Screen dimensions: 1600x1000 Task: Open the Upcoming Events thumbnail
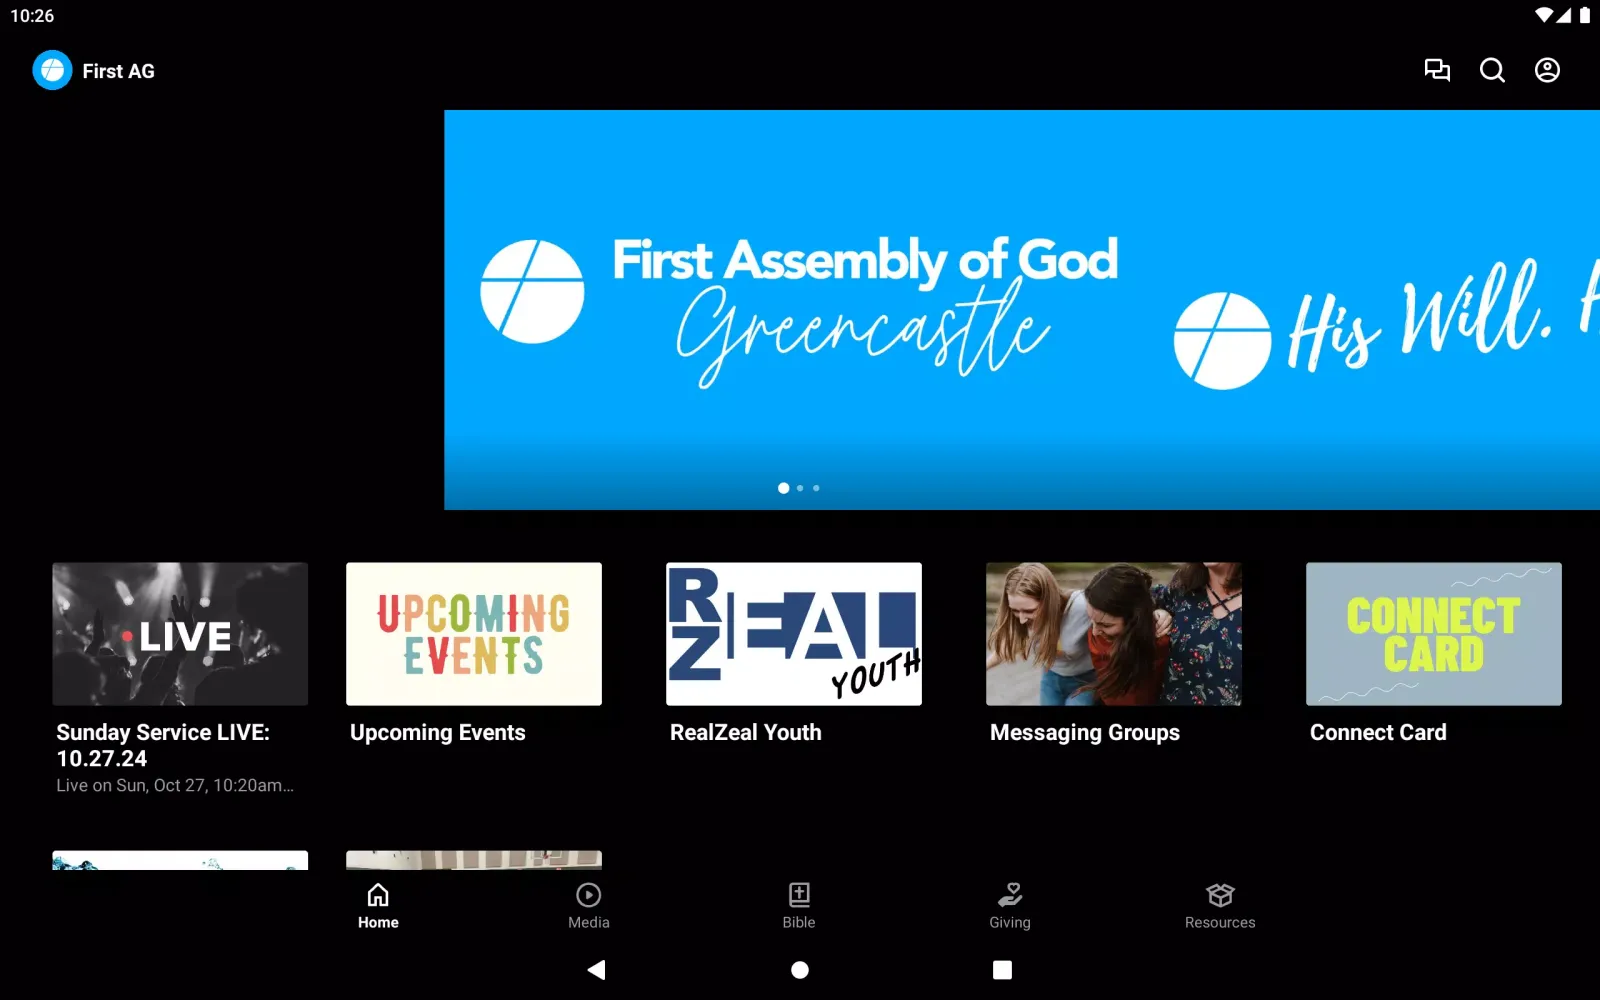click(x=474, y=634)
